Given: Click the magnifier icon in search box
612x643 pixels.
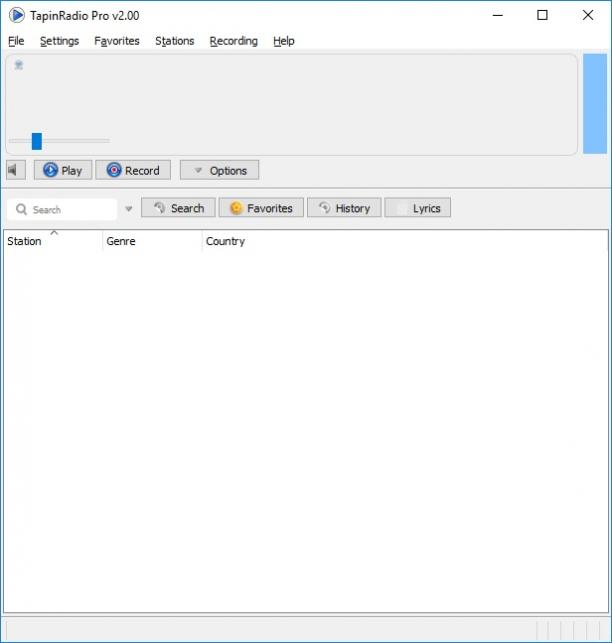Looking at the screenshot, I should [x=21, y=210].
